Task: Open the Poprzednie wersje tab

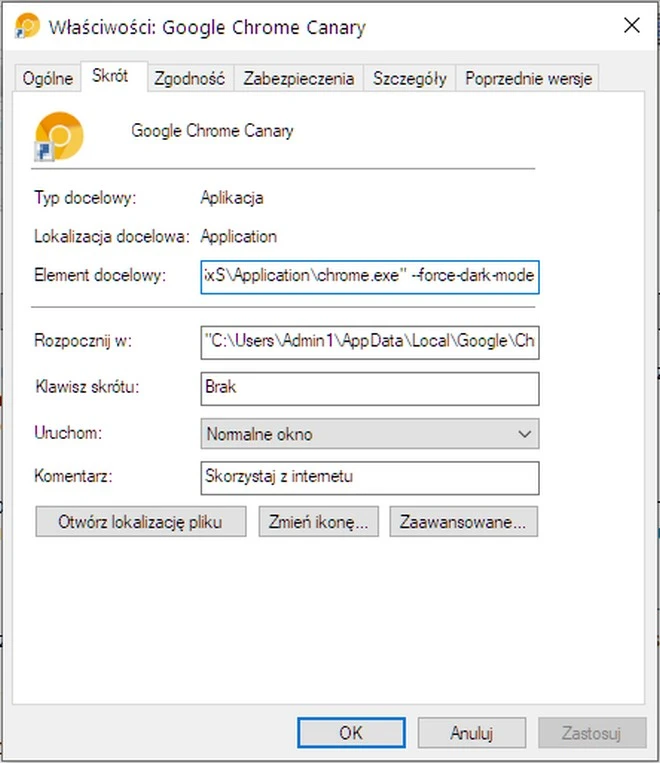Action: click(x=528, y=78)
